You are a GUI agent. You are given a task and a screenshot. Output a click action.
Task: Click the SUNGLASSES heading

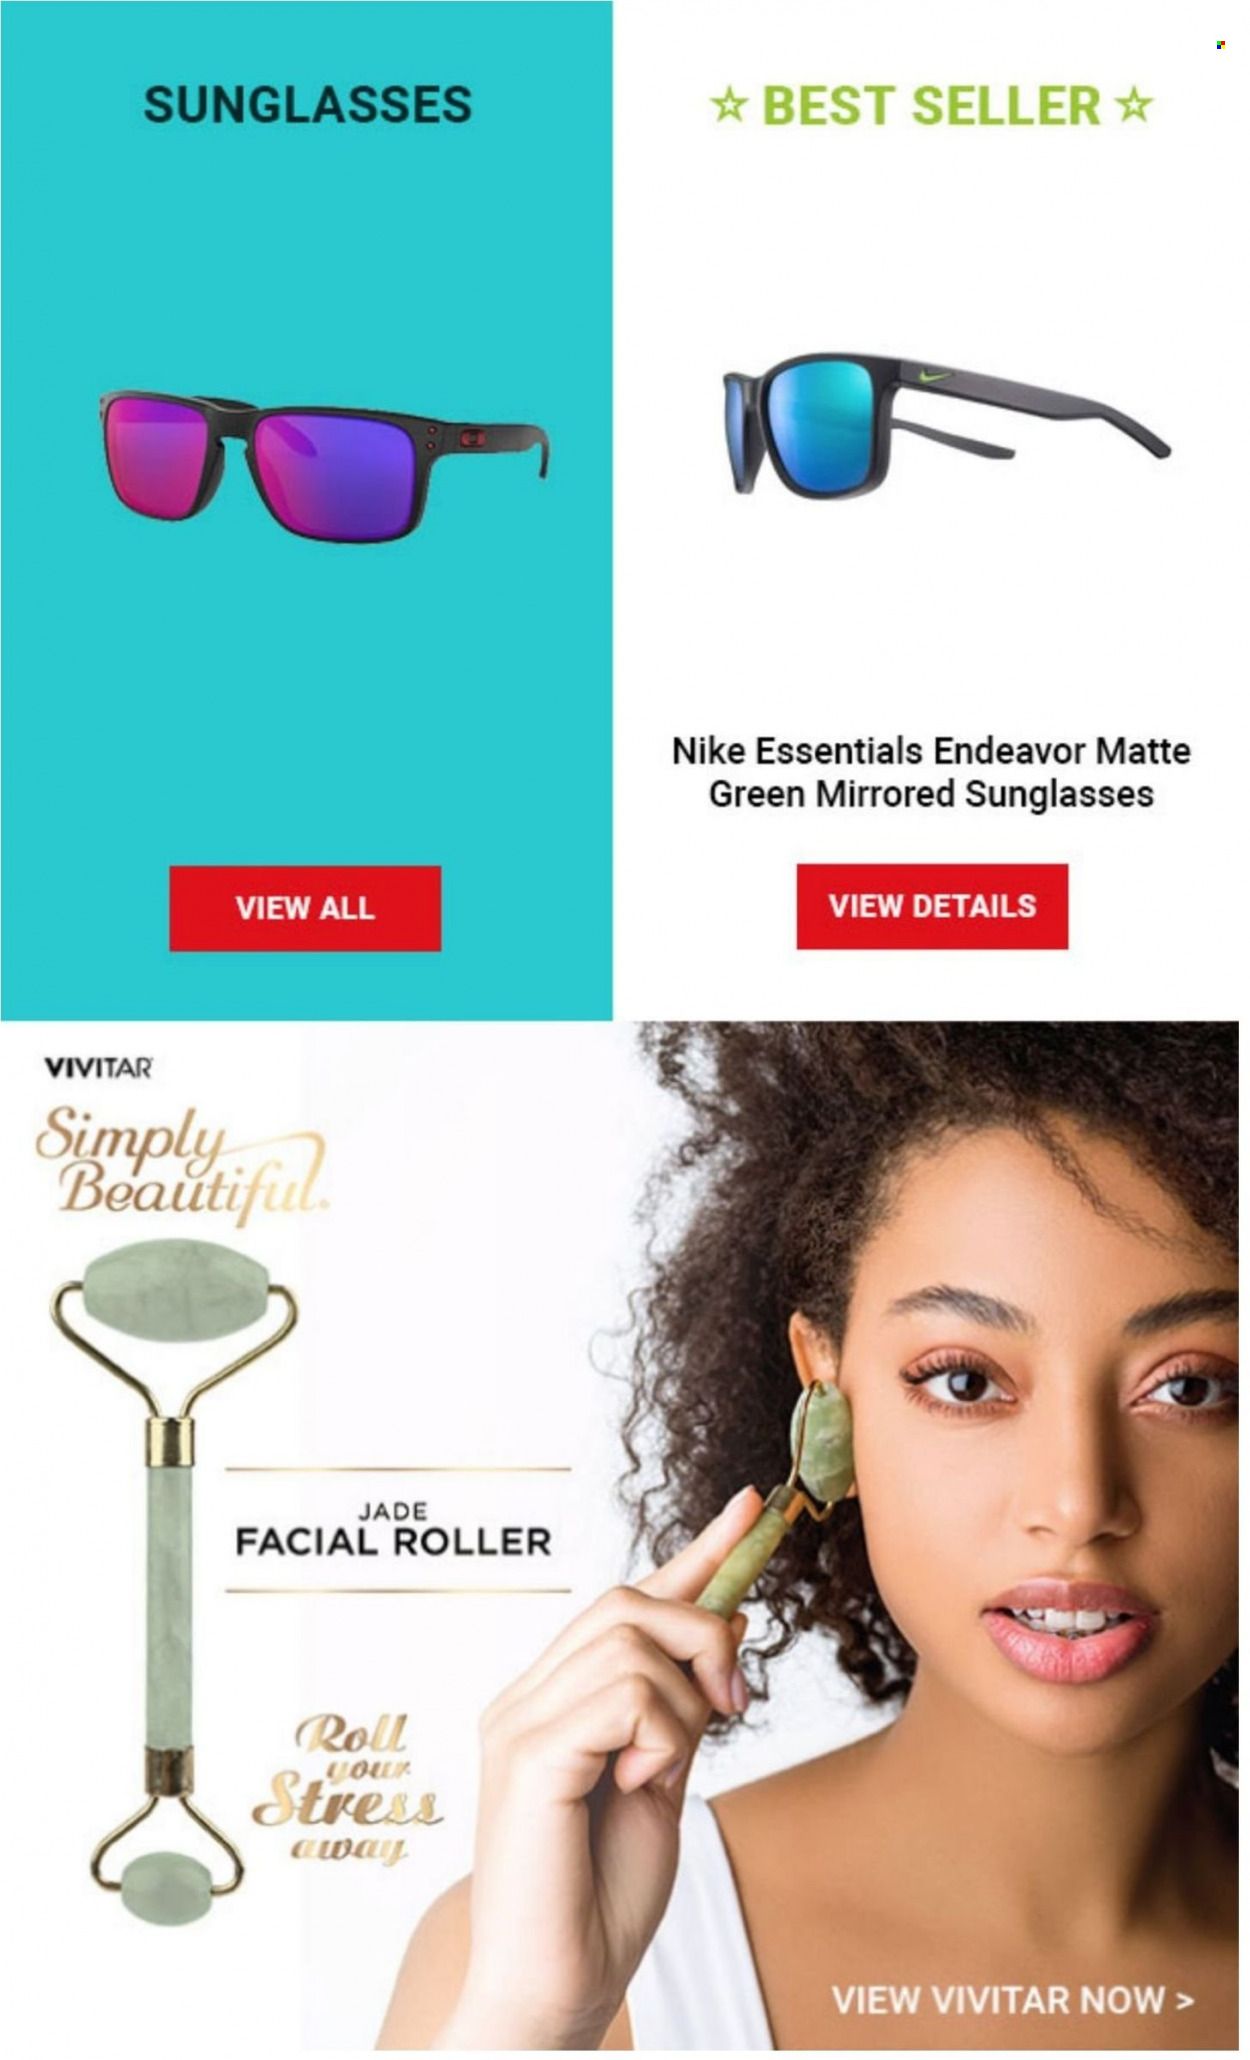307,106
